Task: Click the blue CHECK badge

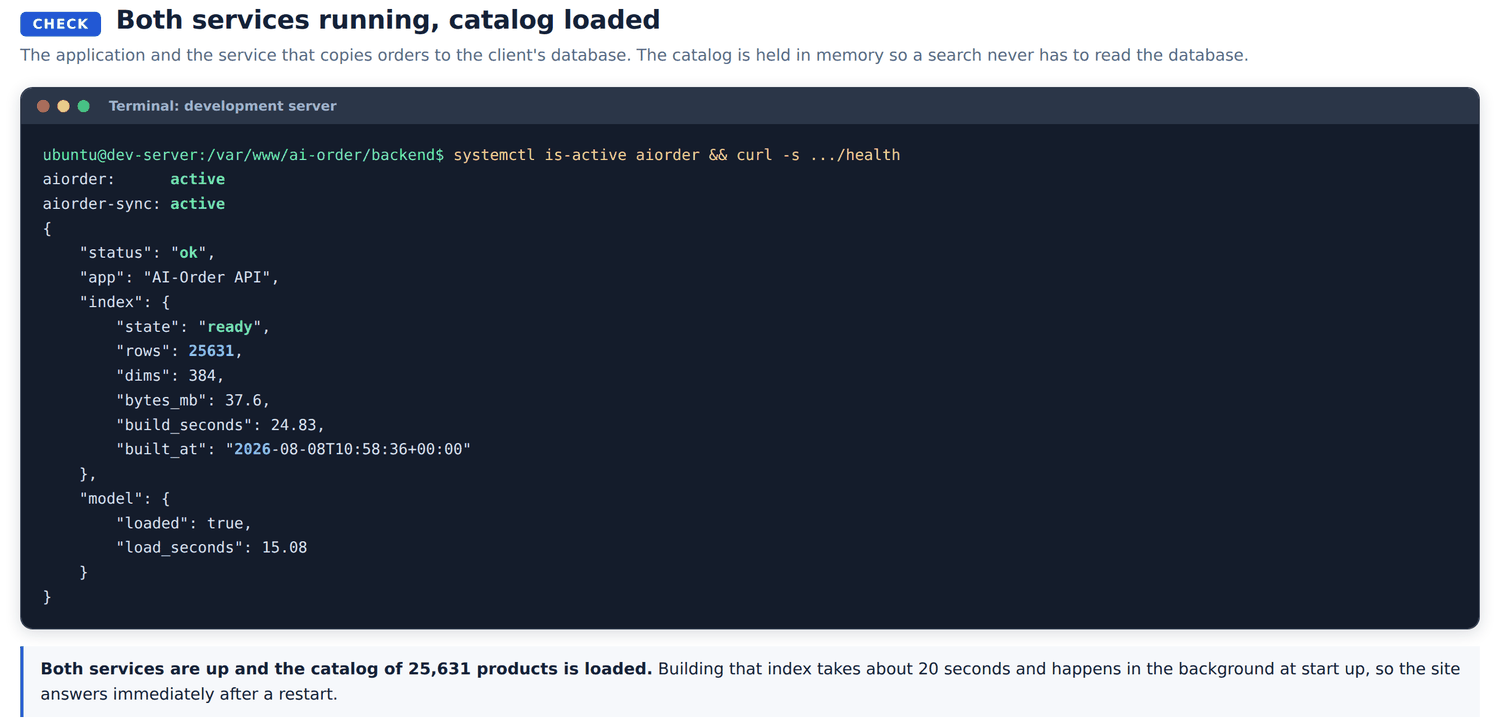Action: click(61, 23)
